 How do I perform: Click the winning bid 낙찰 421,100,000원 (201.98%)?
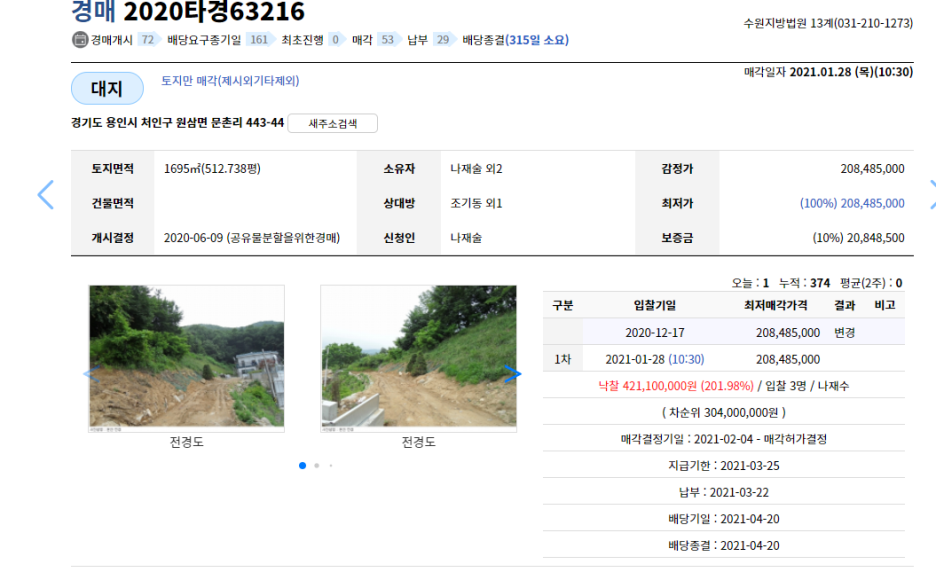676,386
